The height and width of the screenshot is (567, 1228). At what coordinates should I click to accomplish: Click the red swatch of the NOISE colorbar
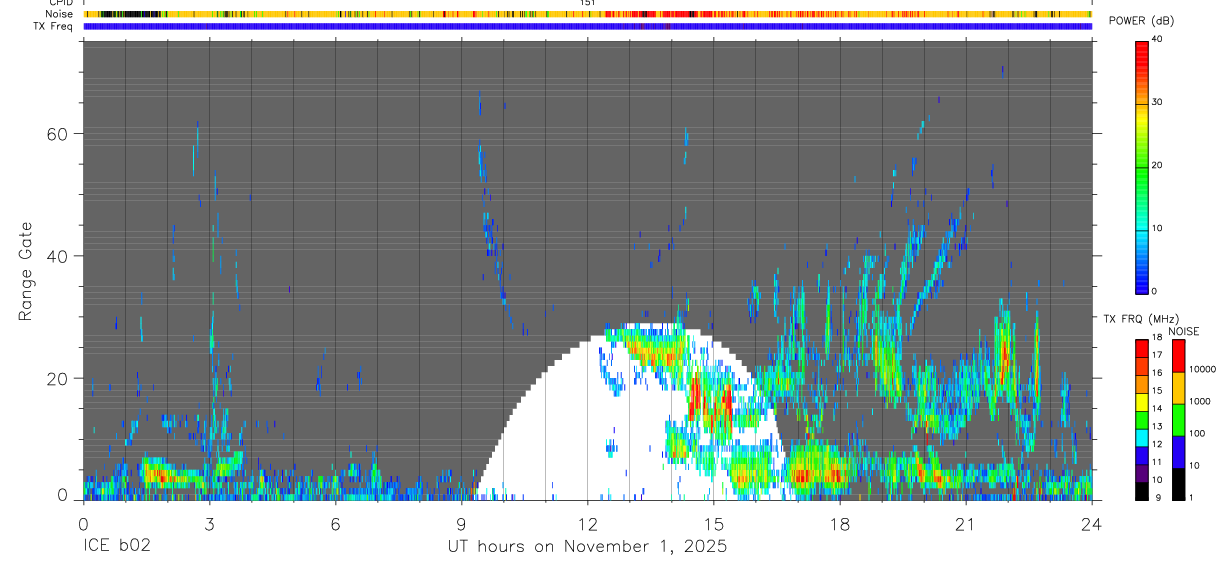1179,356
